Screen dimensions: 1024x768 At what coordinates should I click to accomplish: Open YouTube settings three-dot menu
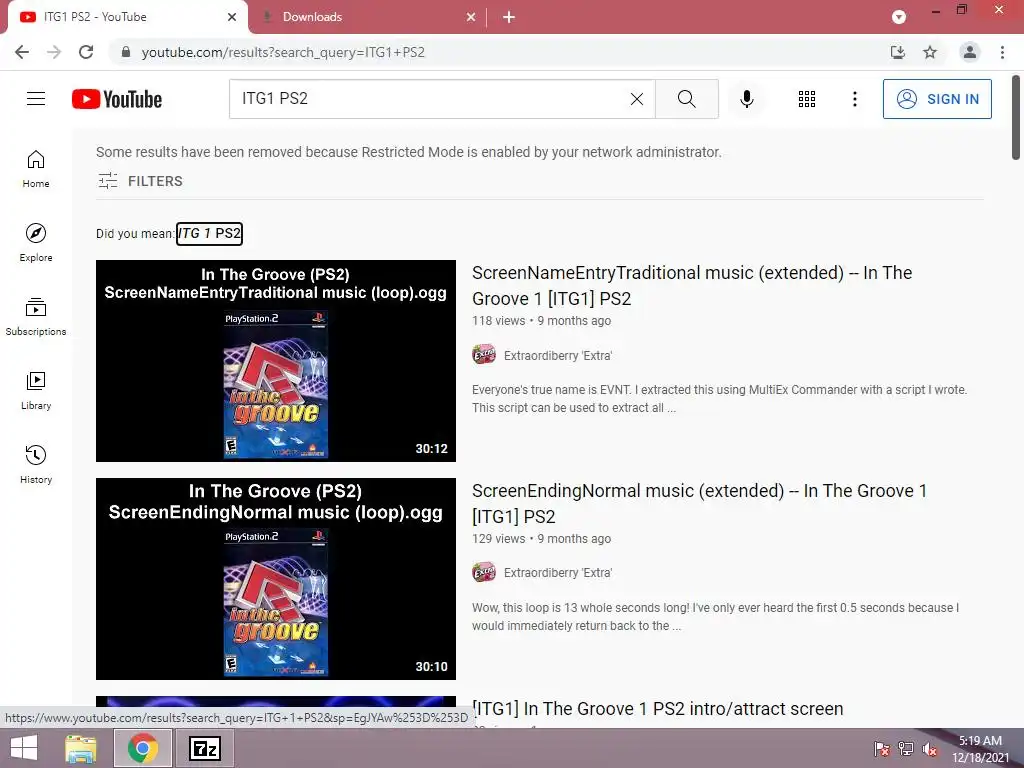click(x=854, y=99)
